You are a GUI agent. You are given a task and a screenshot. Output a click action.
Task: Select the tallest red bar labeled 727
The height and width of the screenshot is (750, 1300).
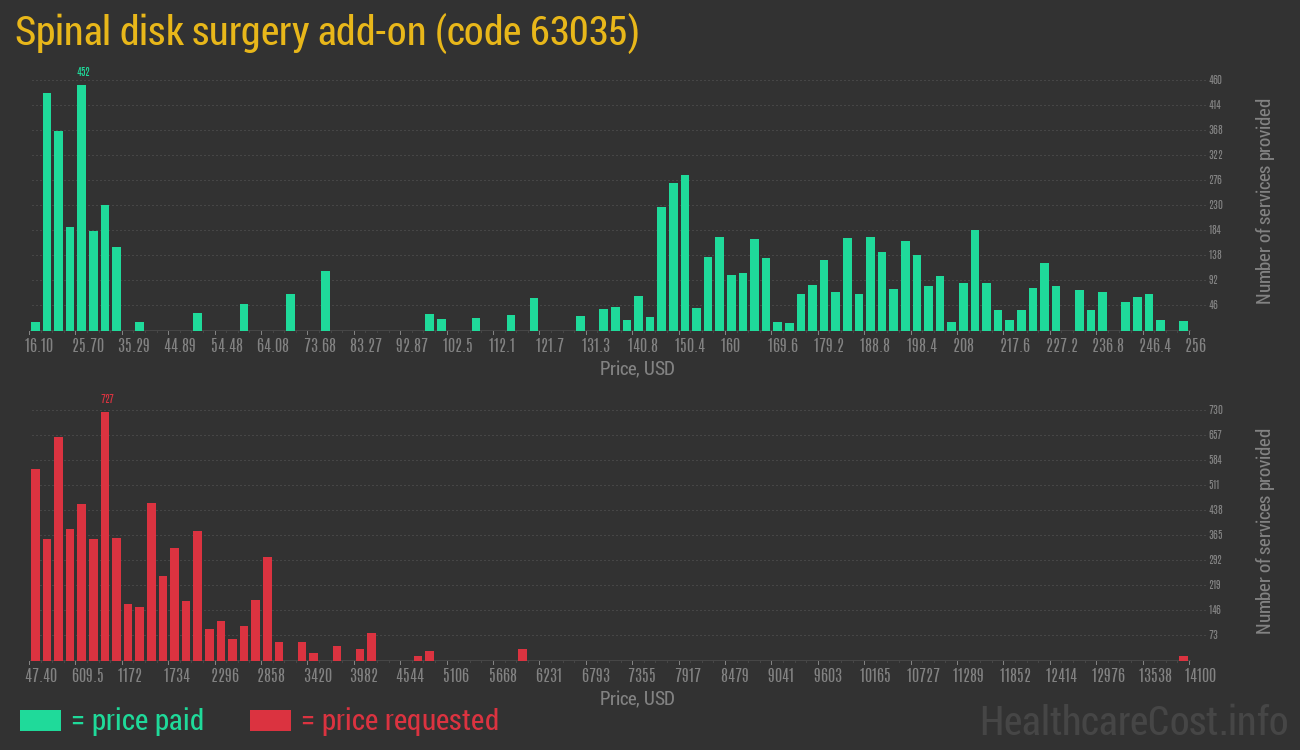tap(105, 535)
